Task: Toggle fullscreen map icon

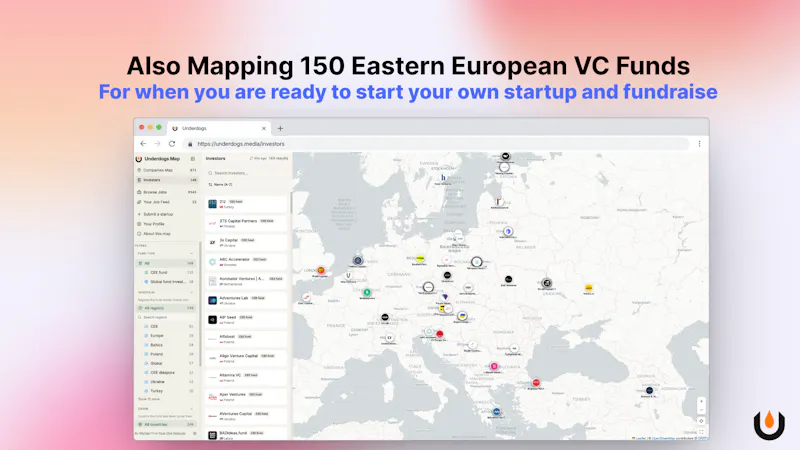Action: tap(702, 432)
